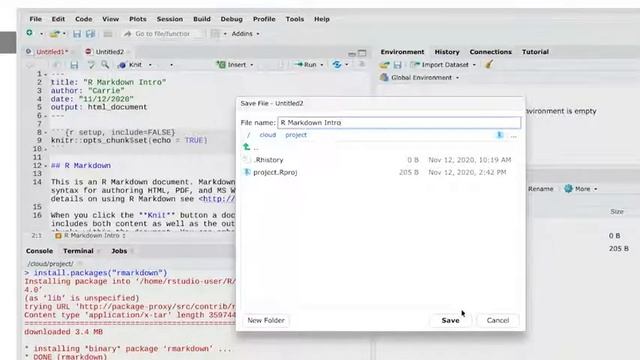This screenshot has width=640, height=360.
Task: Switch to the Console tab
Action: point(39,251)
